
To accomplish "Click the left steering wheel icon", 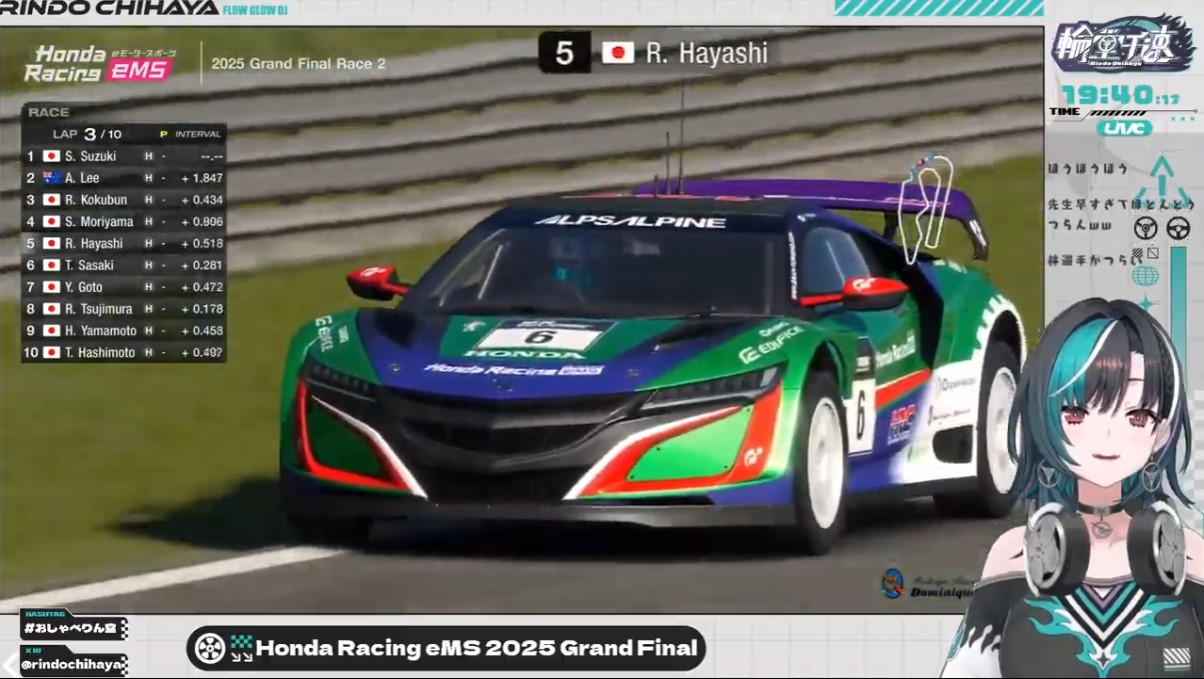I will click(x=1145, y=228).
